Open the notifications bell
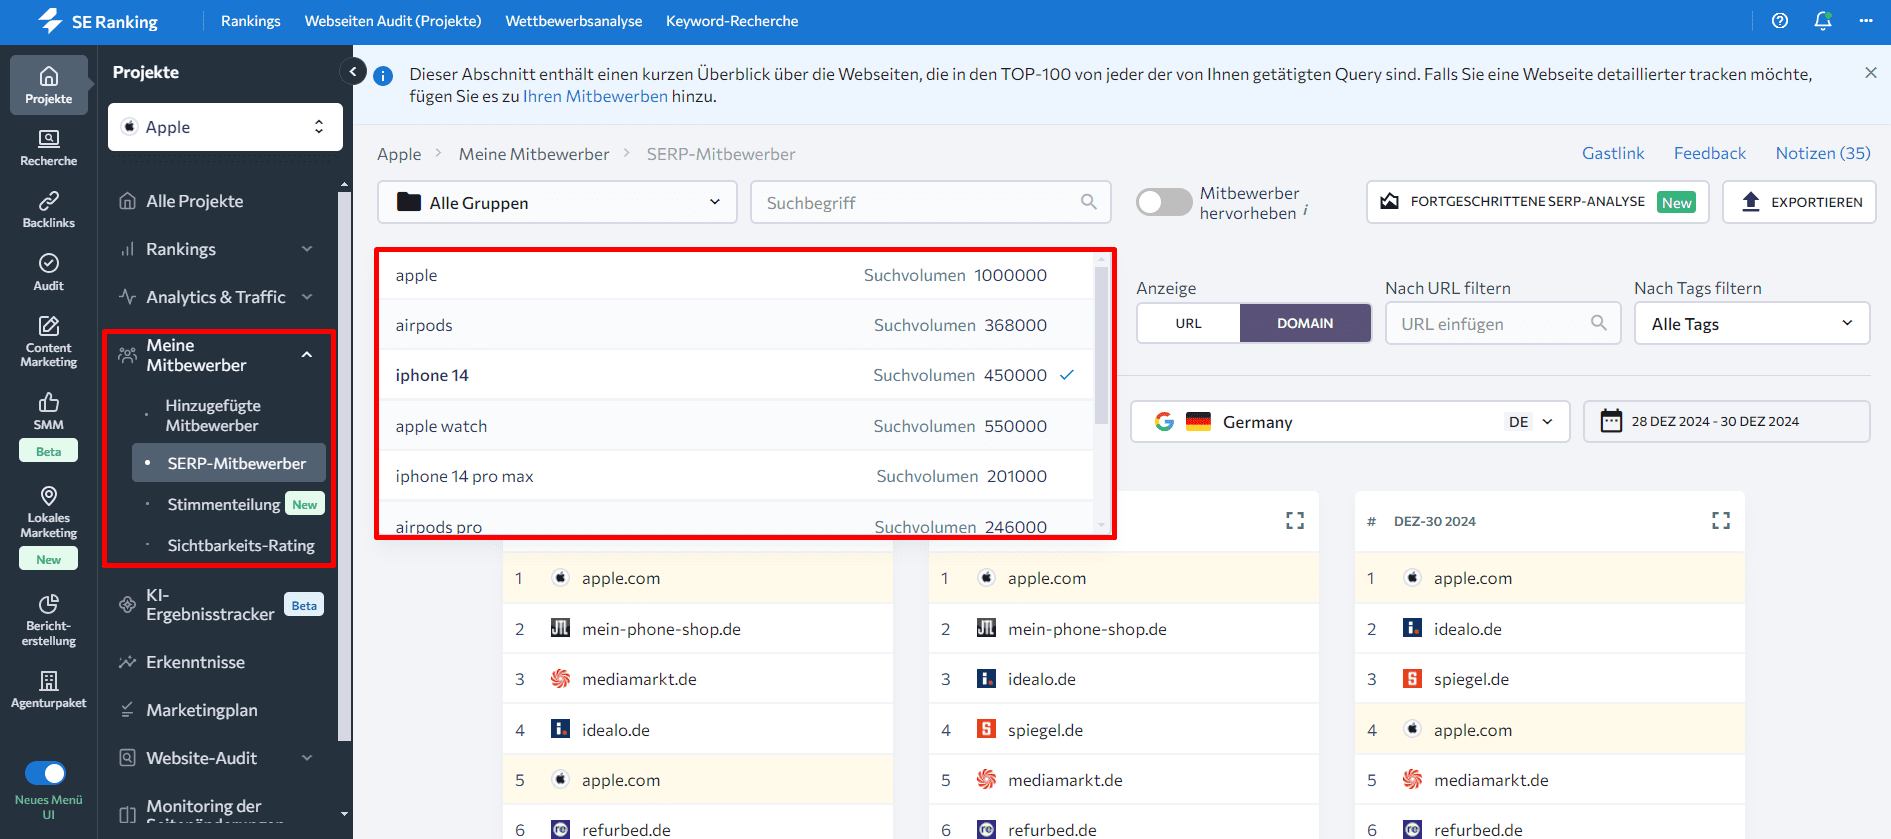This screenshot has width=1891, height=839. tap(1823, 21)
